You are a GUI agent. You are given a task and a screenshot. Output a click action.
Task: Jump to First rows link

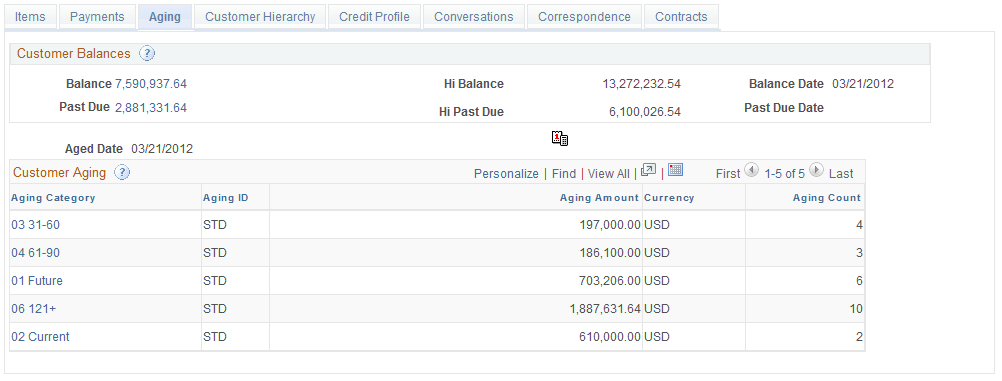728,174
